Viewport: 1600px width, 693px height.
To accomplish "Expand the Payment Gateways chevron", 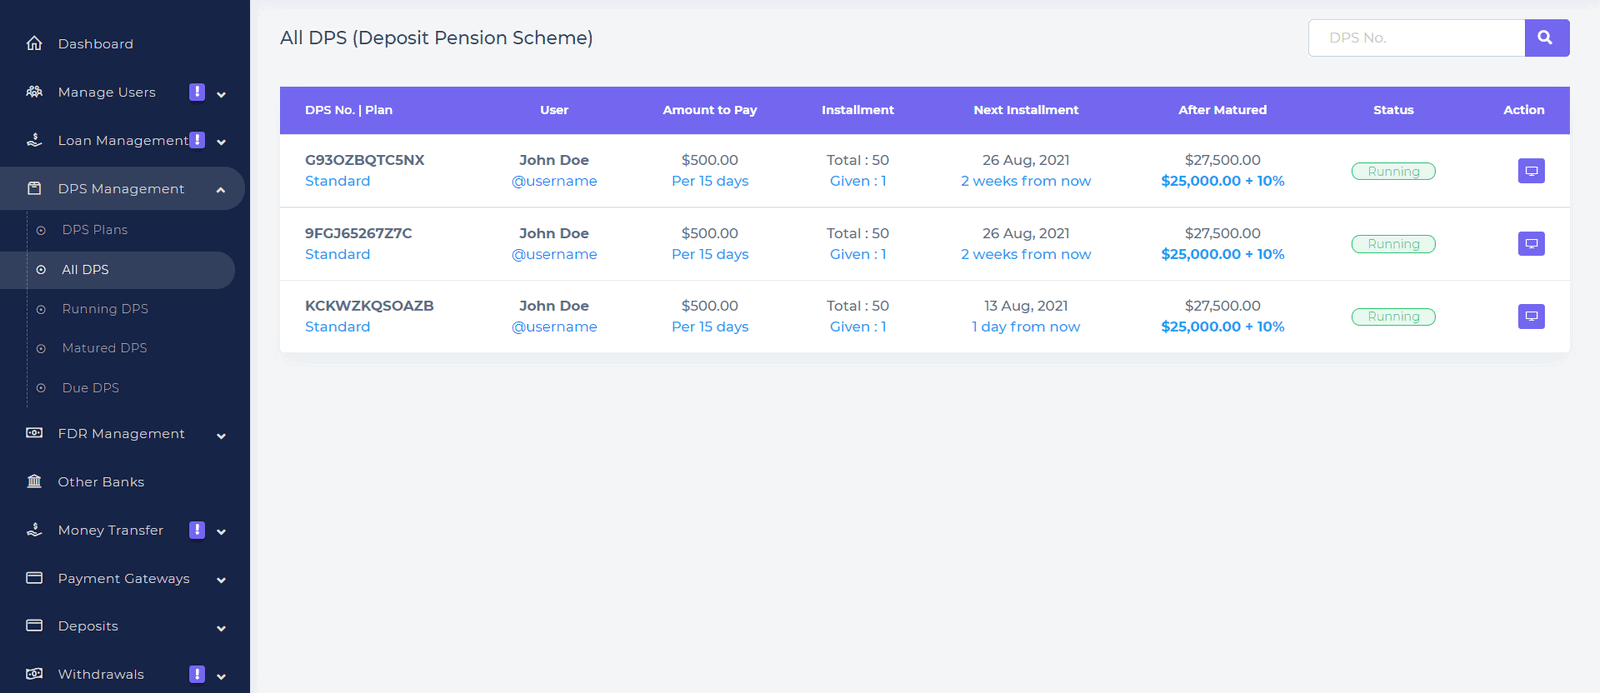I will pos(221,580).
